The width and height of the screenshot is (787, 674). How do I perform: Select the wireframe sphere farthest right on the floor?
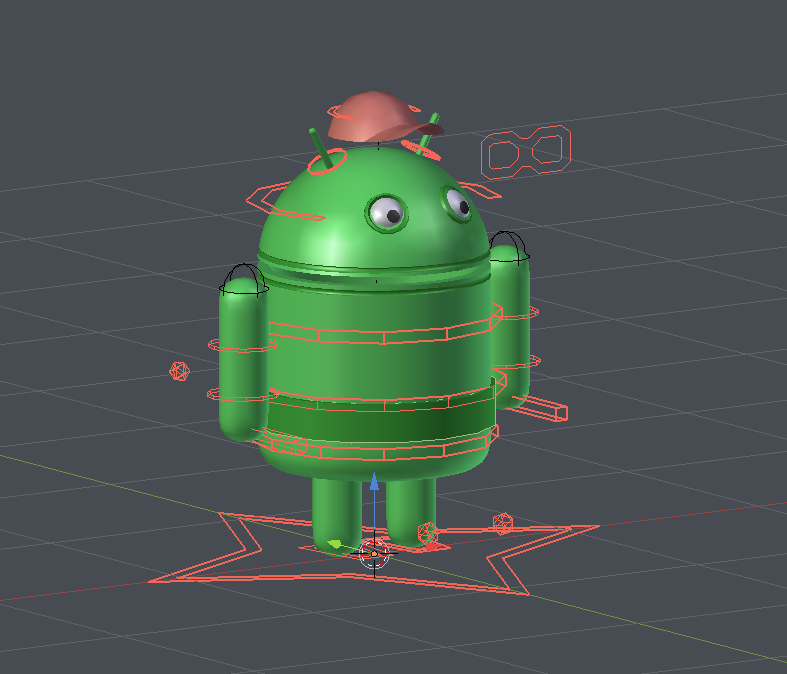click(x=503, y=523)
